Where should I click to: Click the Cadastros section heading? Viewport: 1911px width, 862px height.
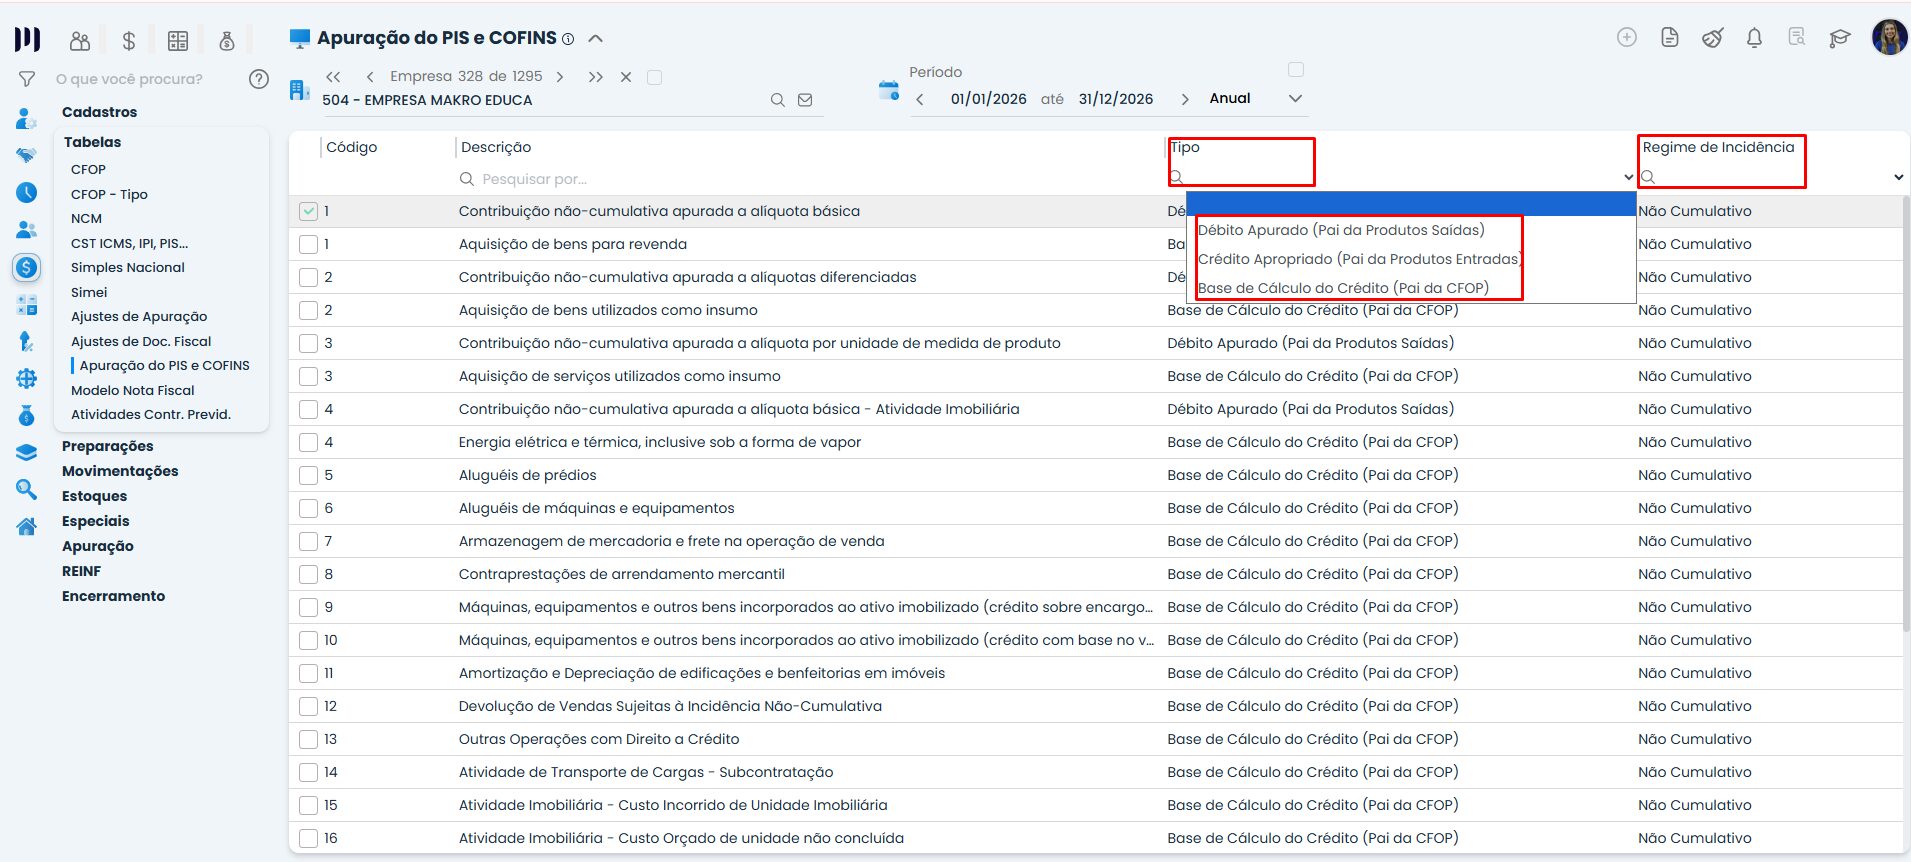click(99, 112)
